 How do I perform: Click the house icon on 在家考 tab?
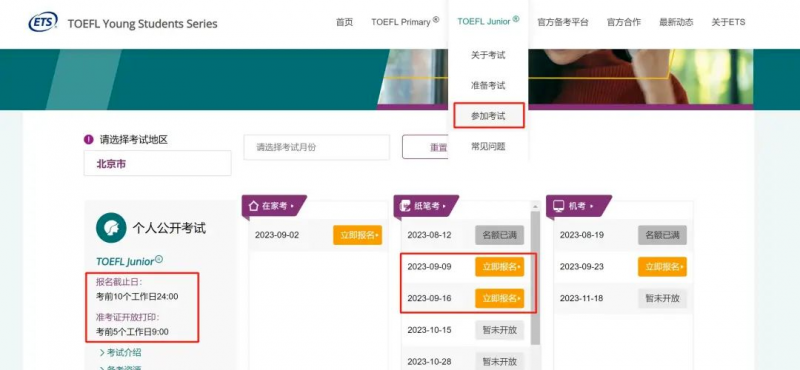(x=254, y=206)
